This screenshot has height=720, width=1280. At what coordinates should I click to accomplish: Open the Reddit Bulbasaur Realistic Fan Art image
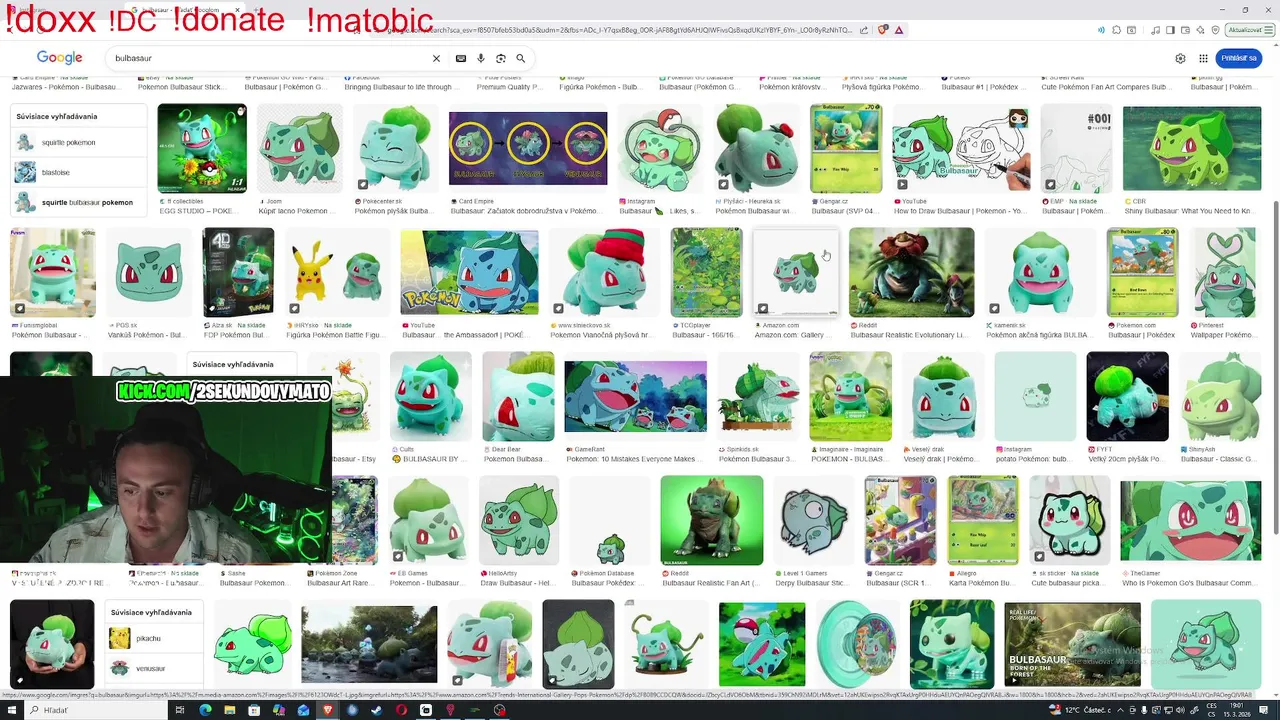coord(712,520)
